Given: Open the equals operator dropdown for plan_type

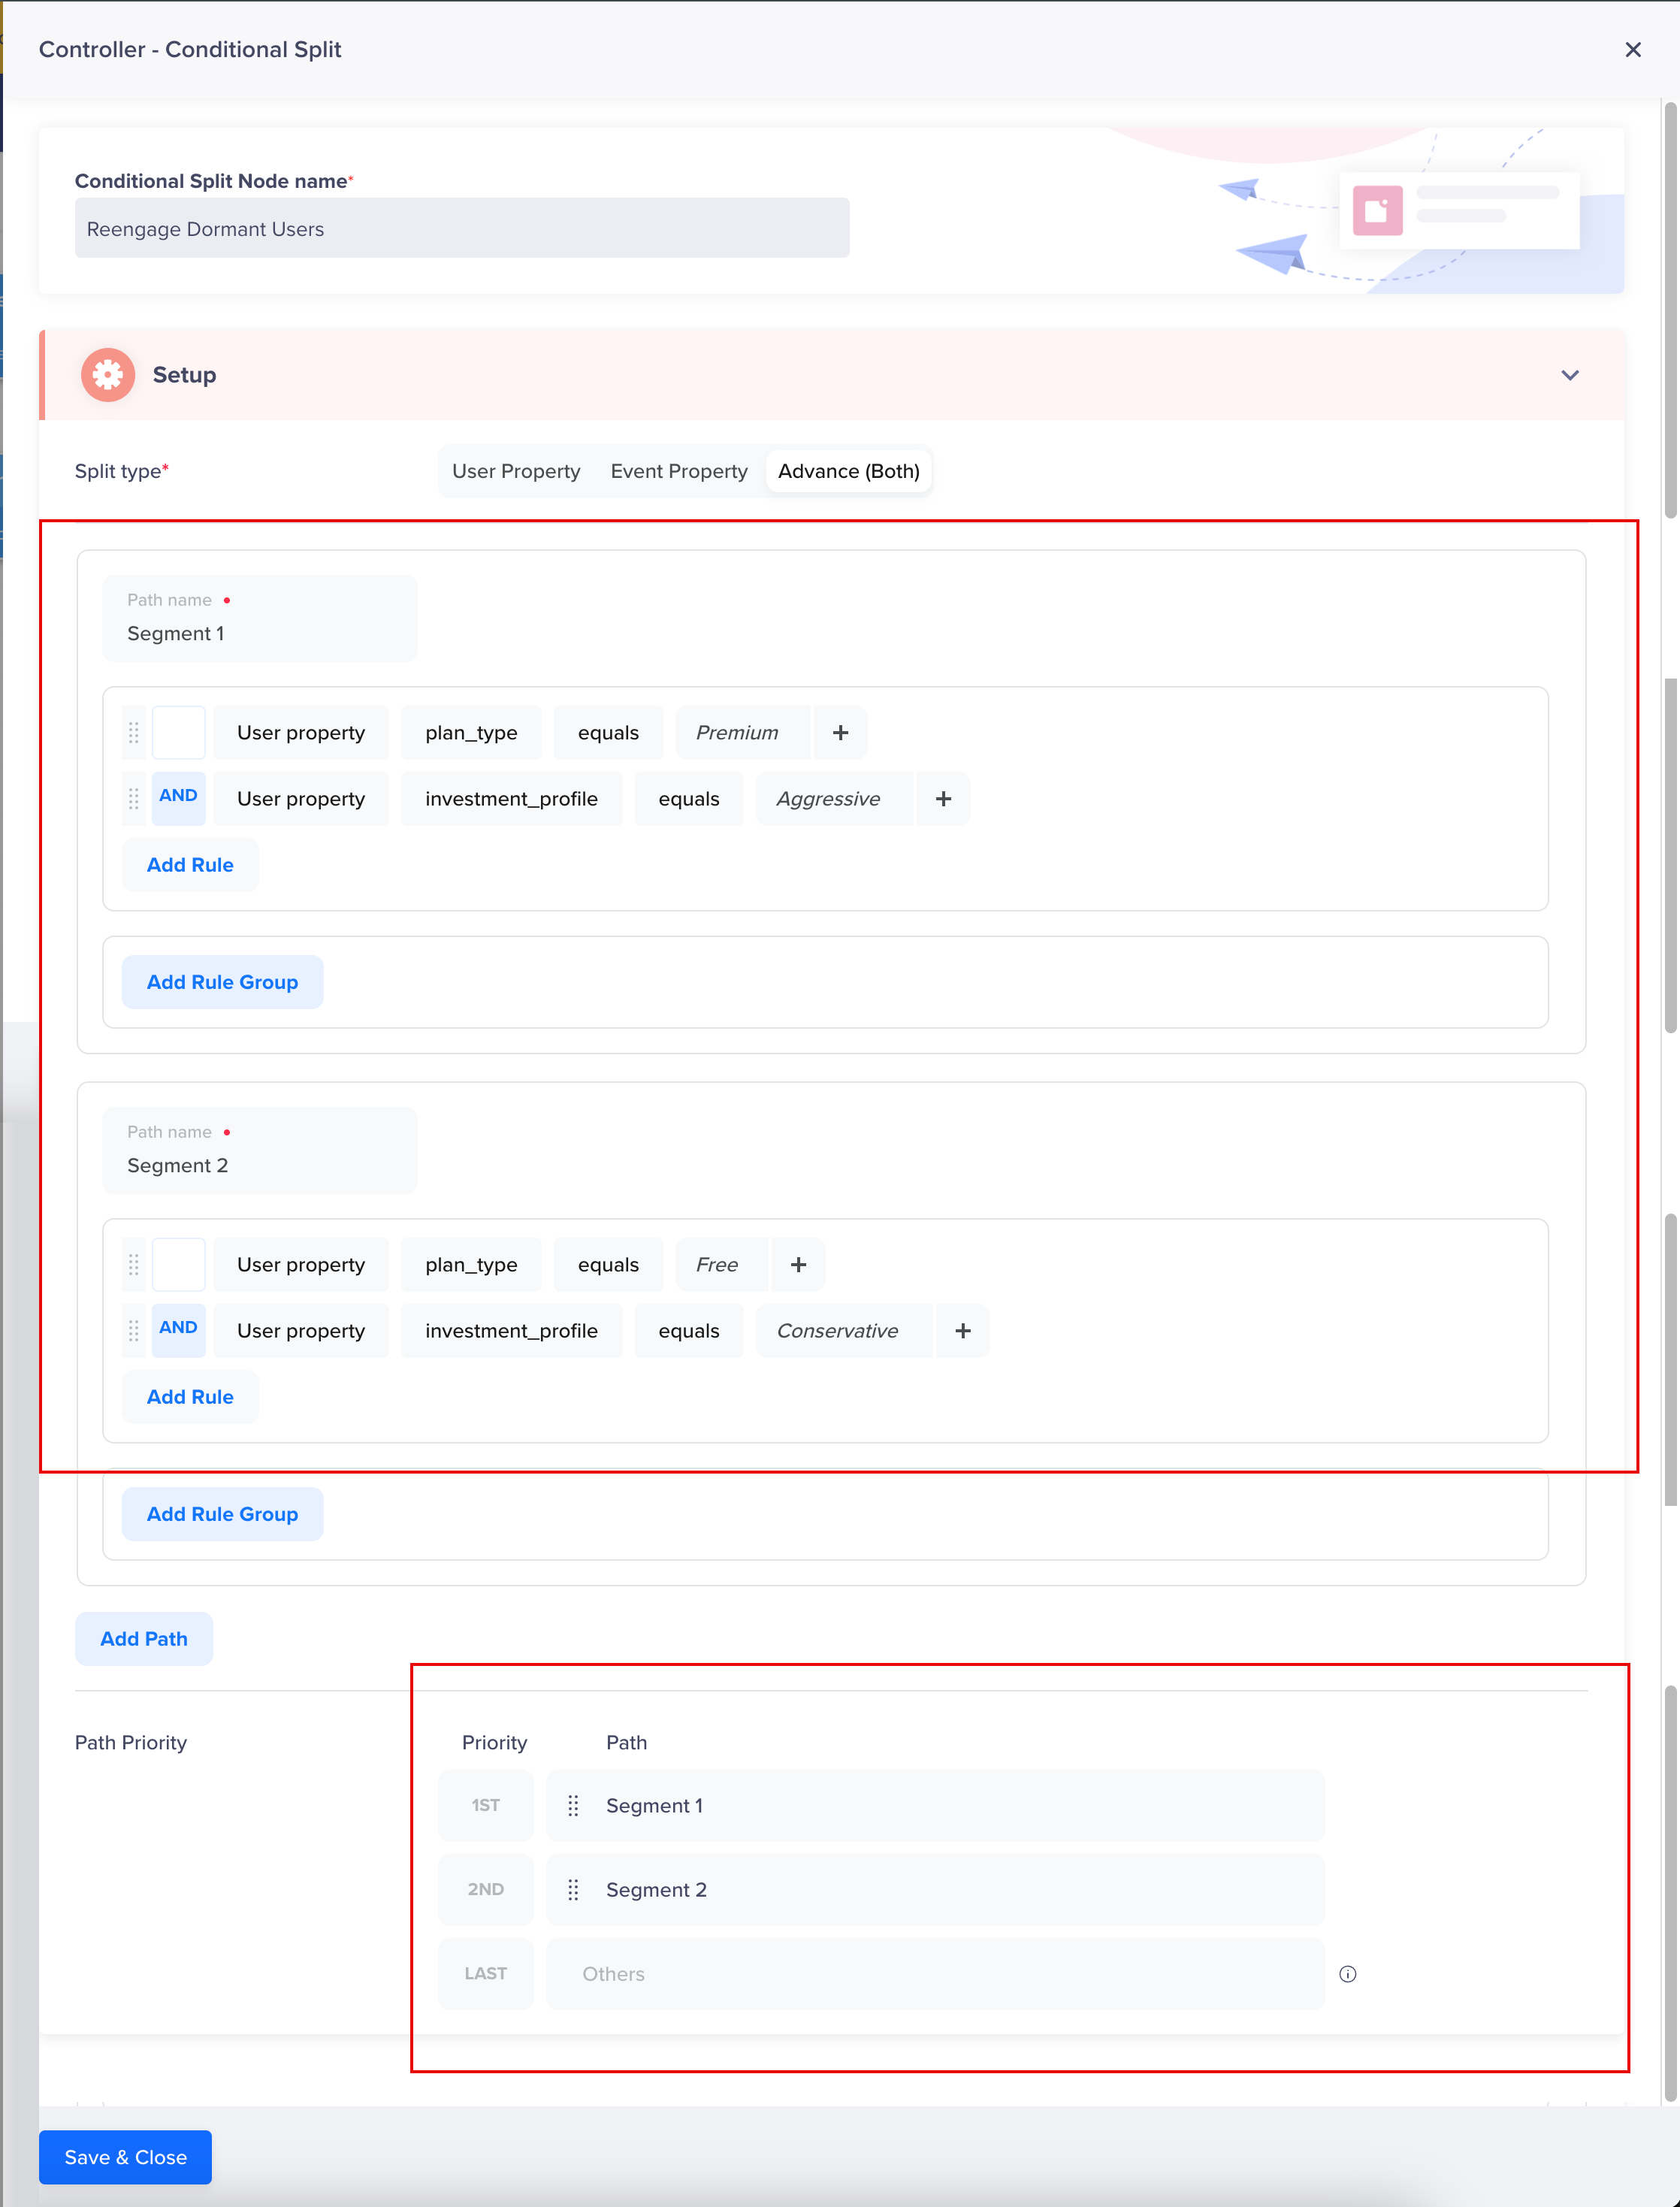Looking at the screenshot, I should tap(607, 732).
